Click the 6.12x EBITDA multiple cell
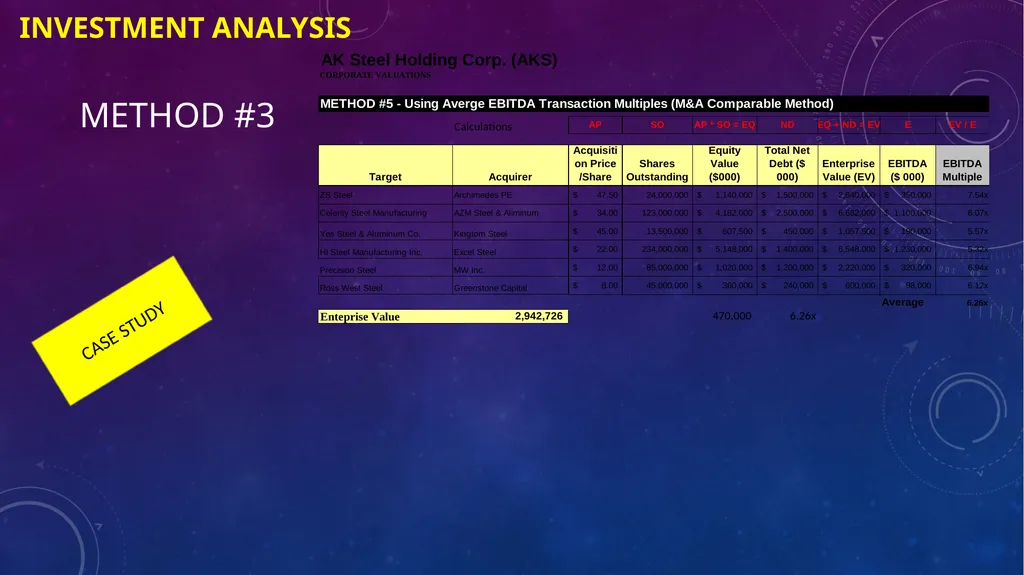 [x=962, y=286]
